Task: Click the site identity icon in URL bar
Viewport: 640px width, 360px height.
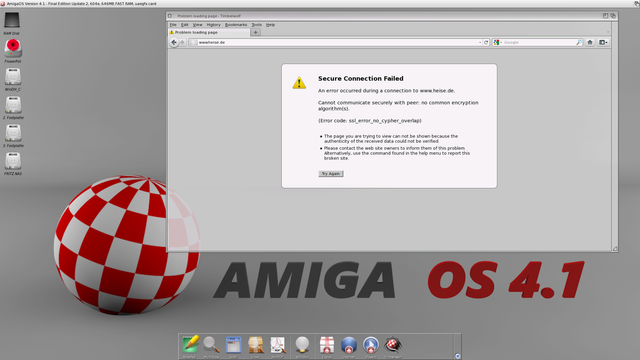Action: 193,42
